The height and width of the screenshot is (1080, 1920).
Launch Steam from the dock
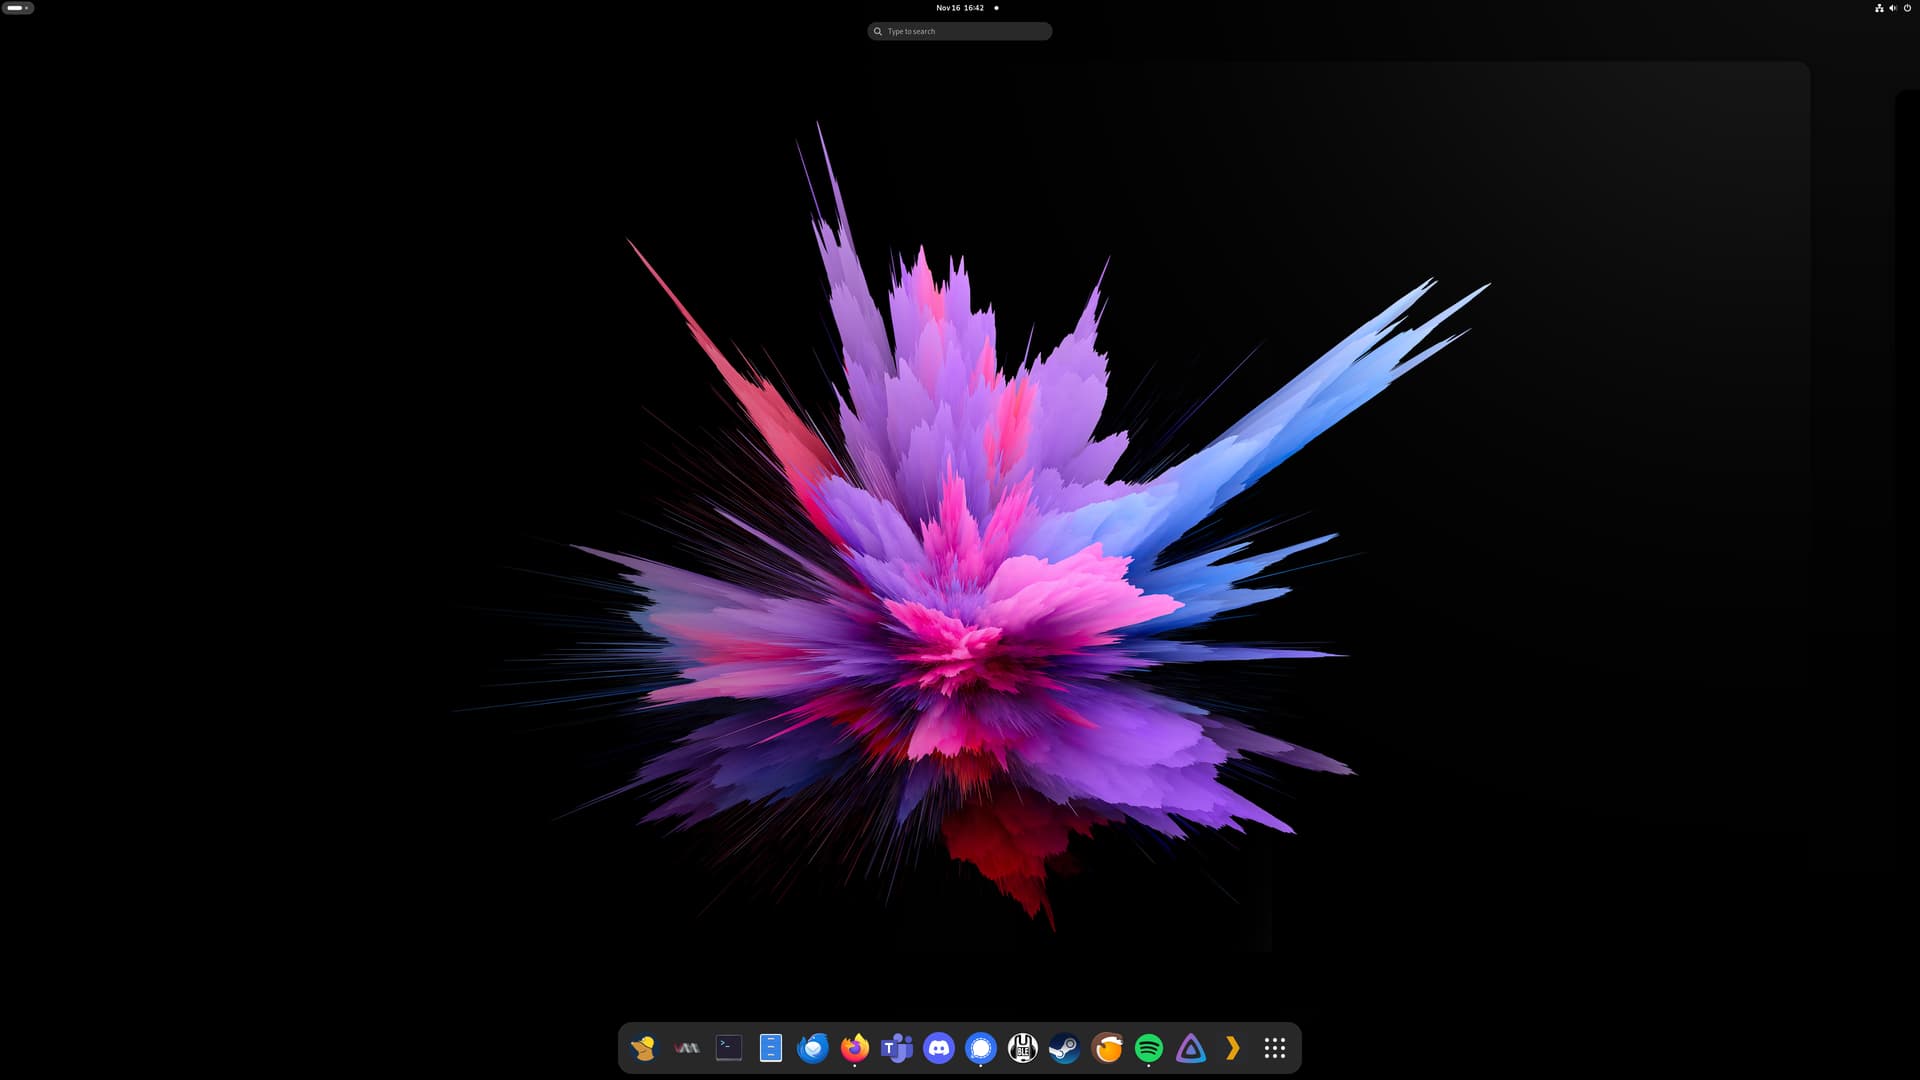click(1065, 1048)
